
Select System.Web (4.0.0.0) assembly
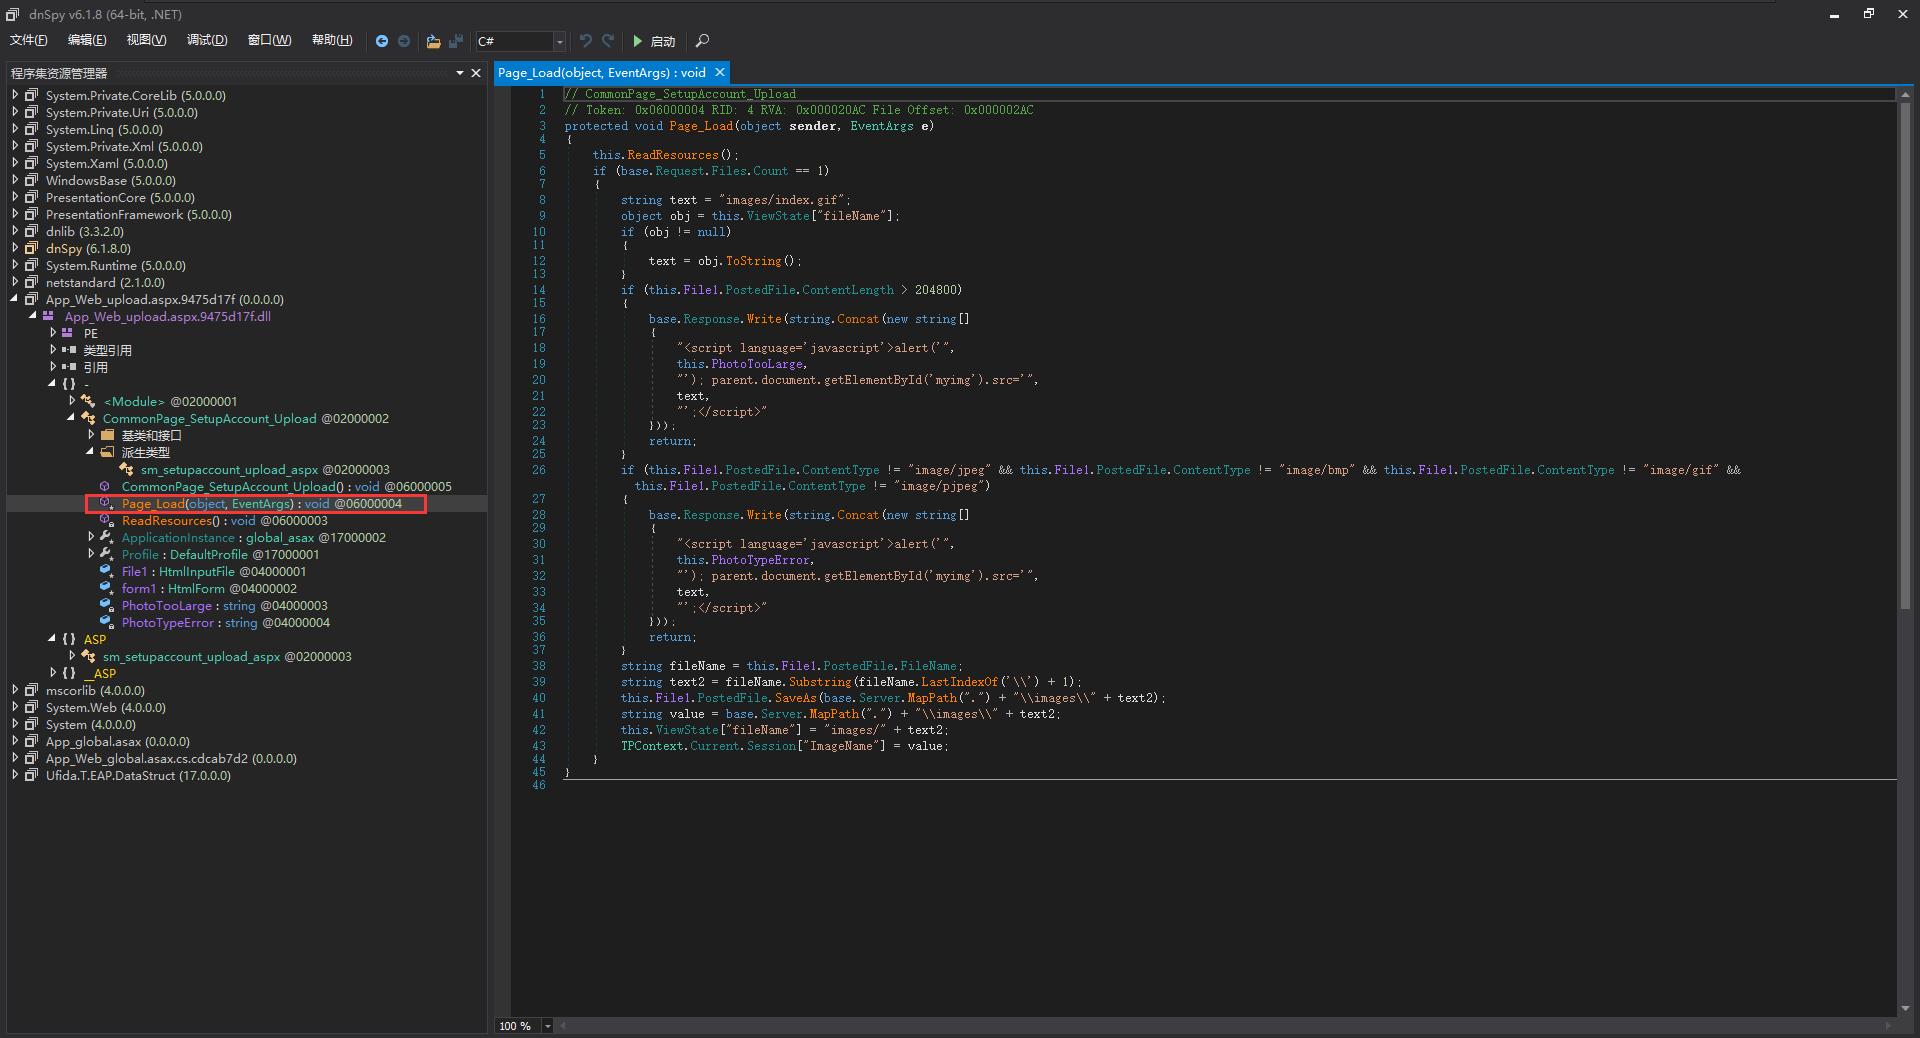pos(106,707)
